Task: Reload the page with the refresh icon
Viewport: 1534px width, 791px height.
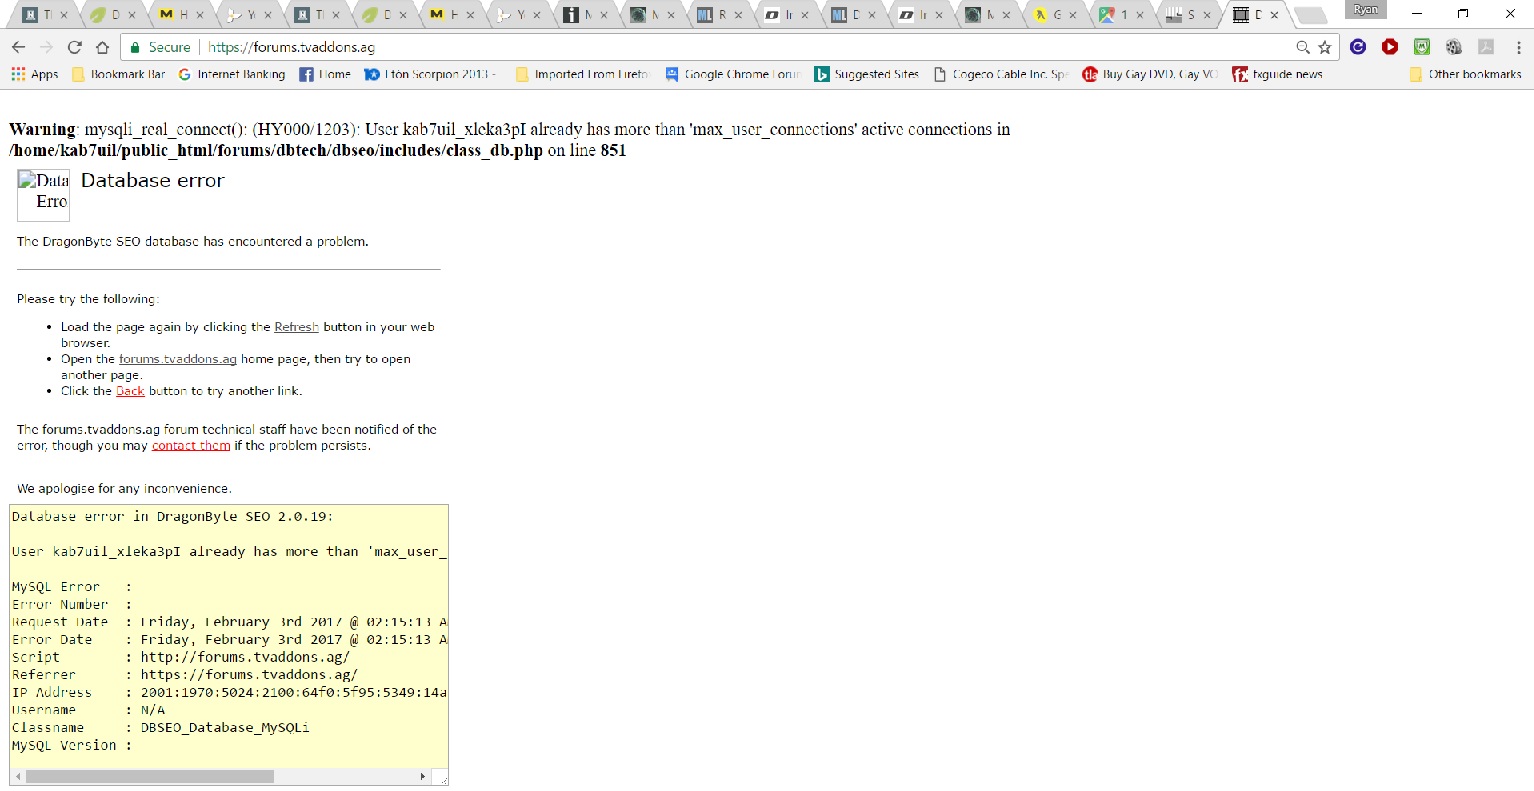Action: [74, 47]
